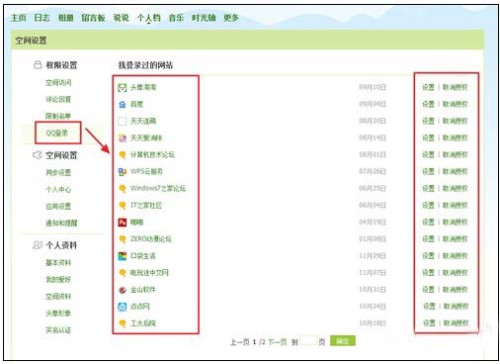
Task: Click the 天天连萌 site name
Action: (143, 121)
